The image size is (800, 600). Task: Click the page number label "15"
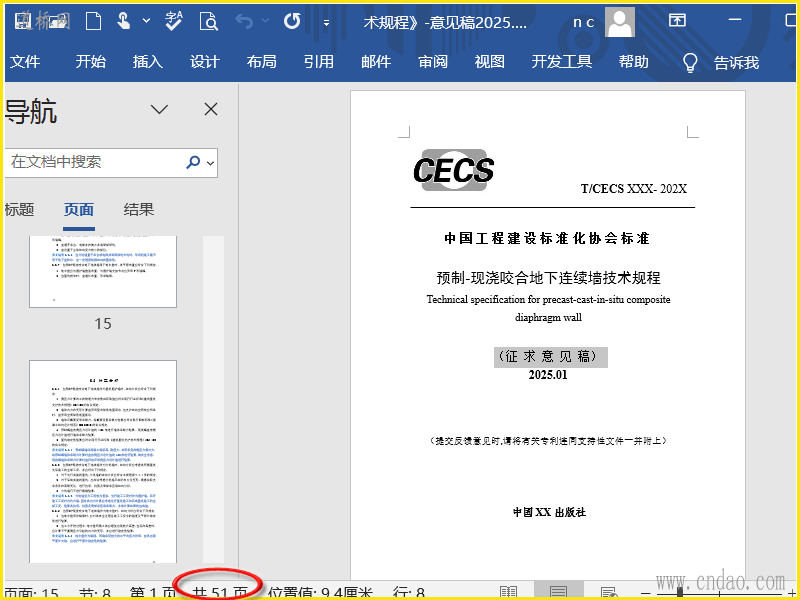(103, 323)
